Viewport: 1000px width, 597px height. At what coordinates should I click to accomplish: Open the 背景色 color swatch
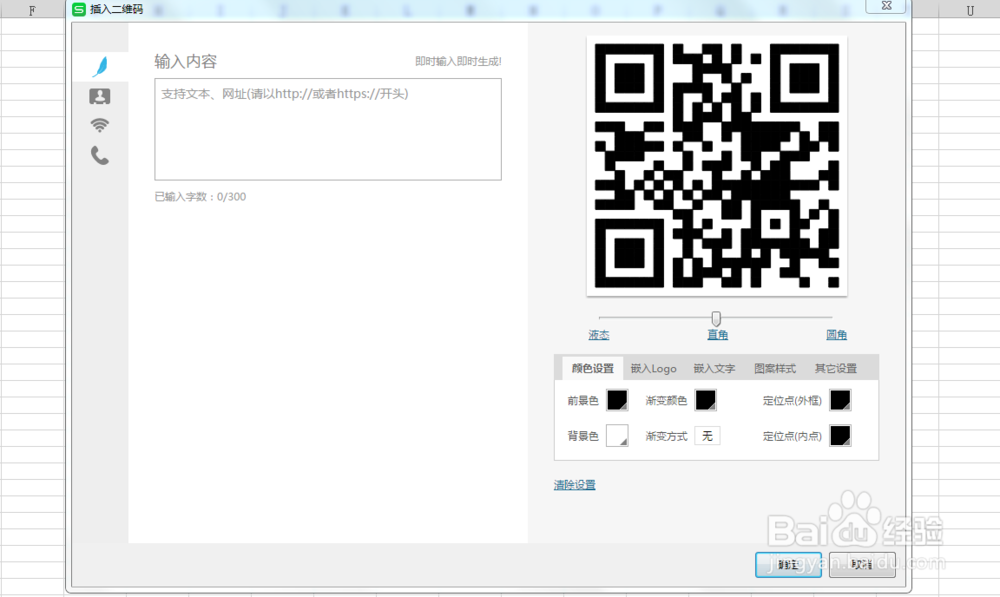pos(617,436)
